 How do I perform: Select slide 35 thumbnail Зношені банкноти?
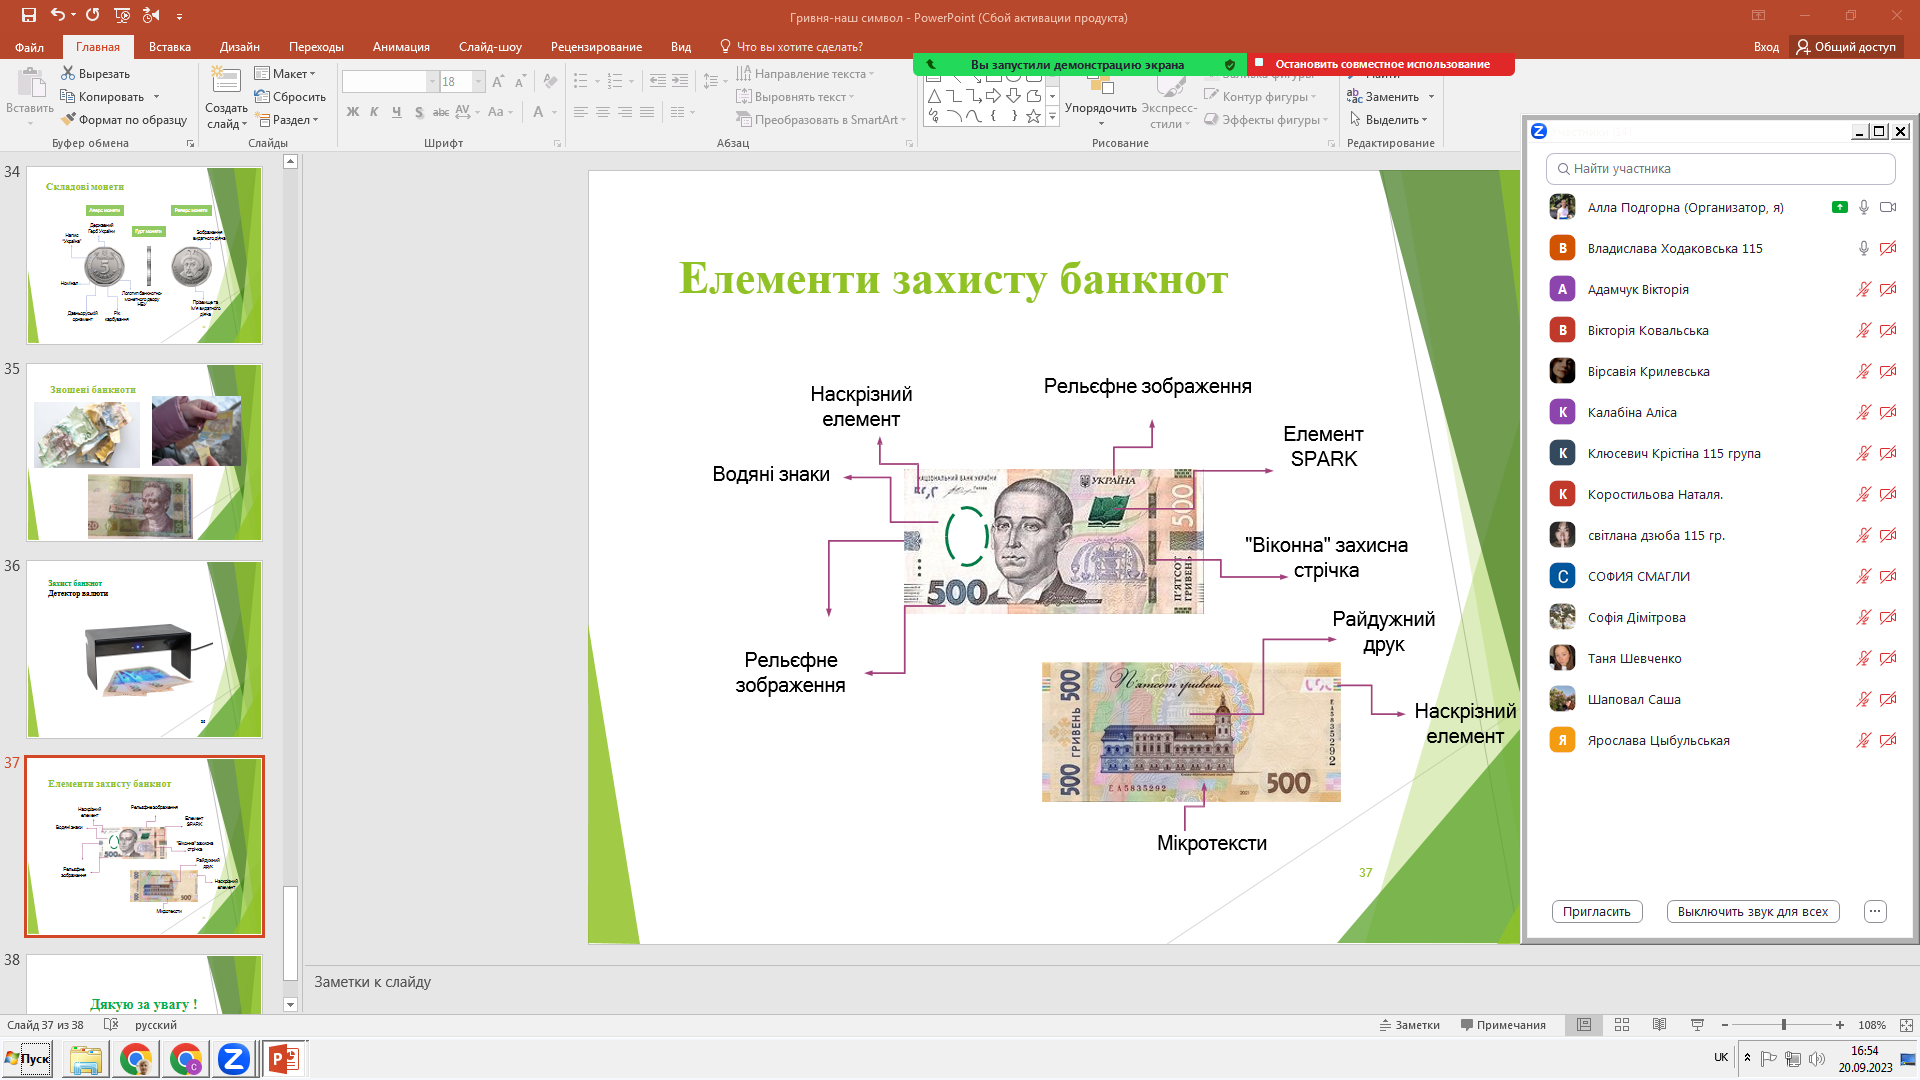point(144,452)
